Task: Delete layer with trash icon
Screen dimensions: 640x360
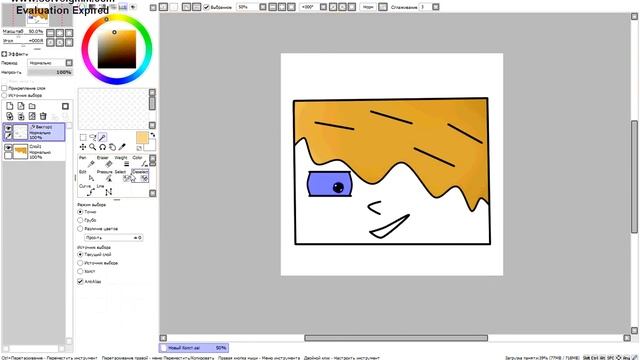Action: click(43, 116)
